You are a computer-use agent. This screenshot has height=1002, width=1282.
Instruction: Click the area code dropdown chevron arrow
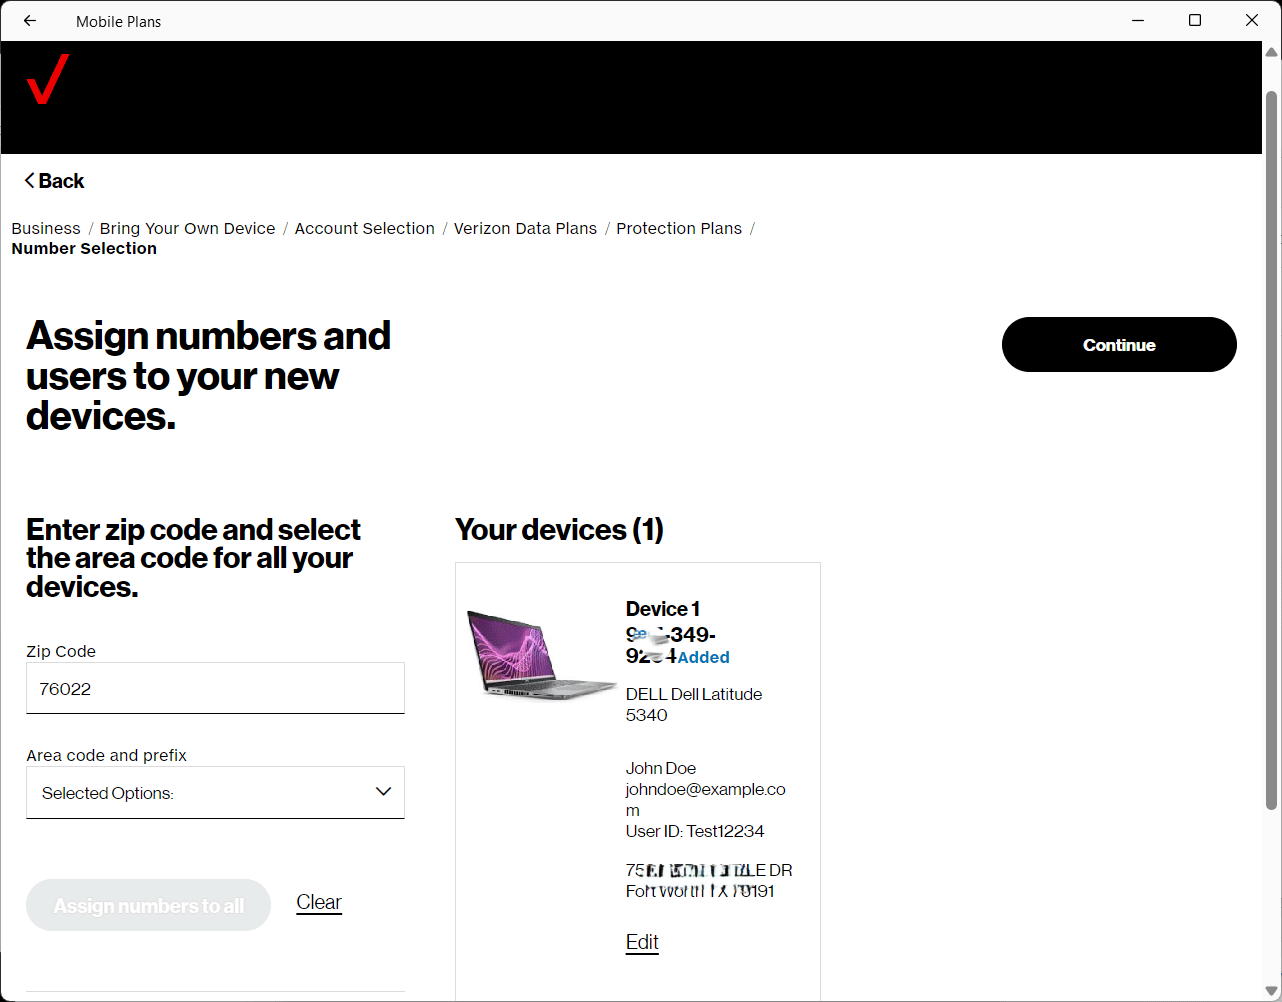click(x=383, y=792)
